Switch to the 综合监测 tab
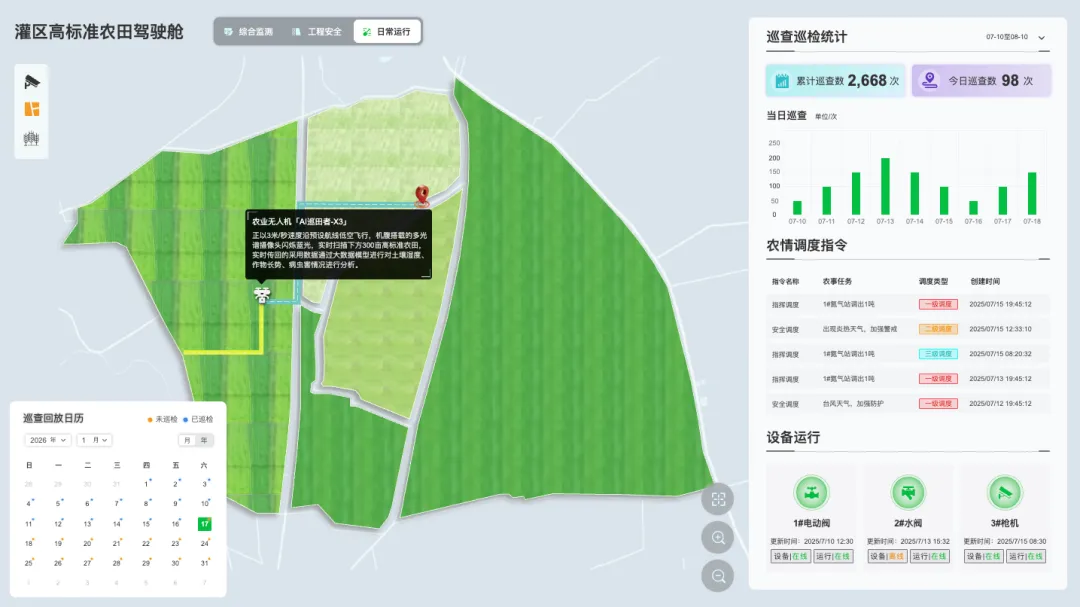 (249, 32)
